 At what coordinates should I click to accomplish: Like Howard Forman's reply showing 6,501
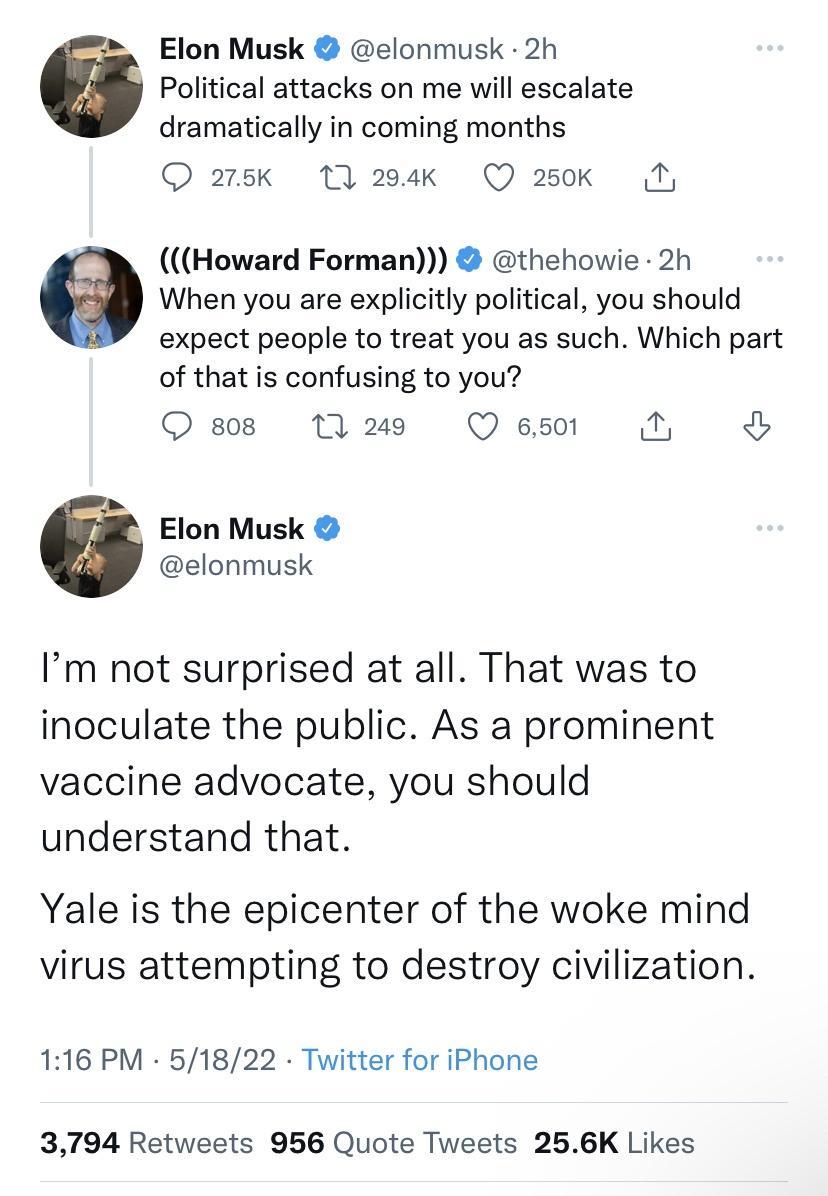(x=486, y=426)
